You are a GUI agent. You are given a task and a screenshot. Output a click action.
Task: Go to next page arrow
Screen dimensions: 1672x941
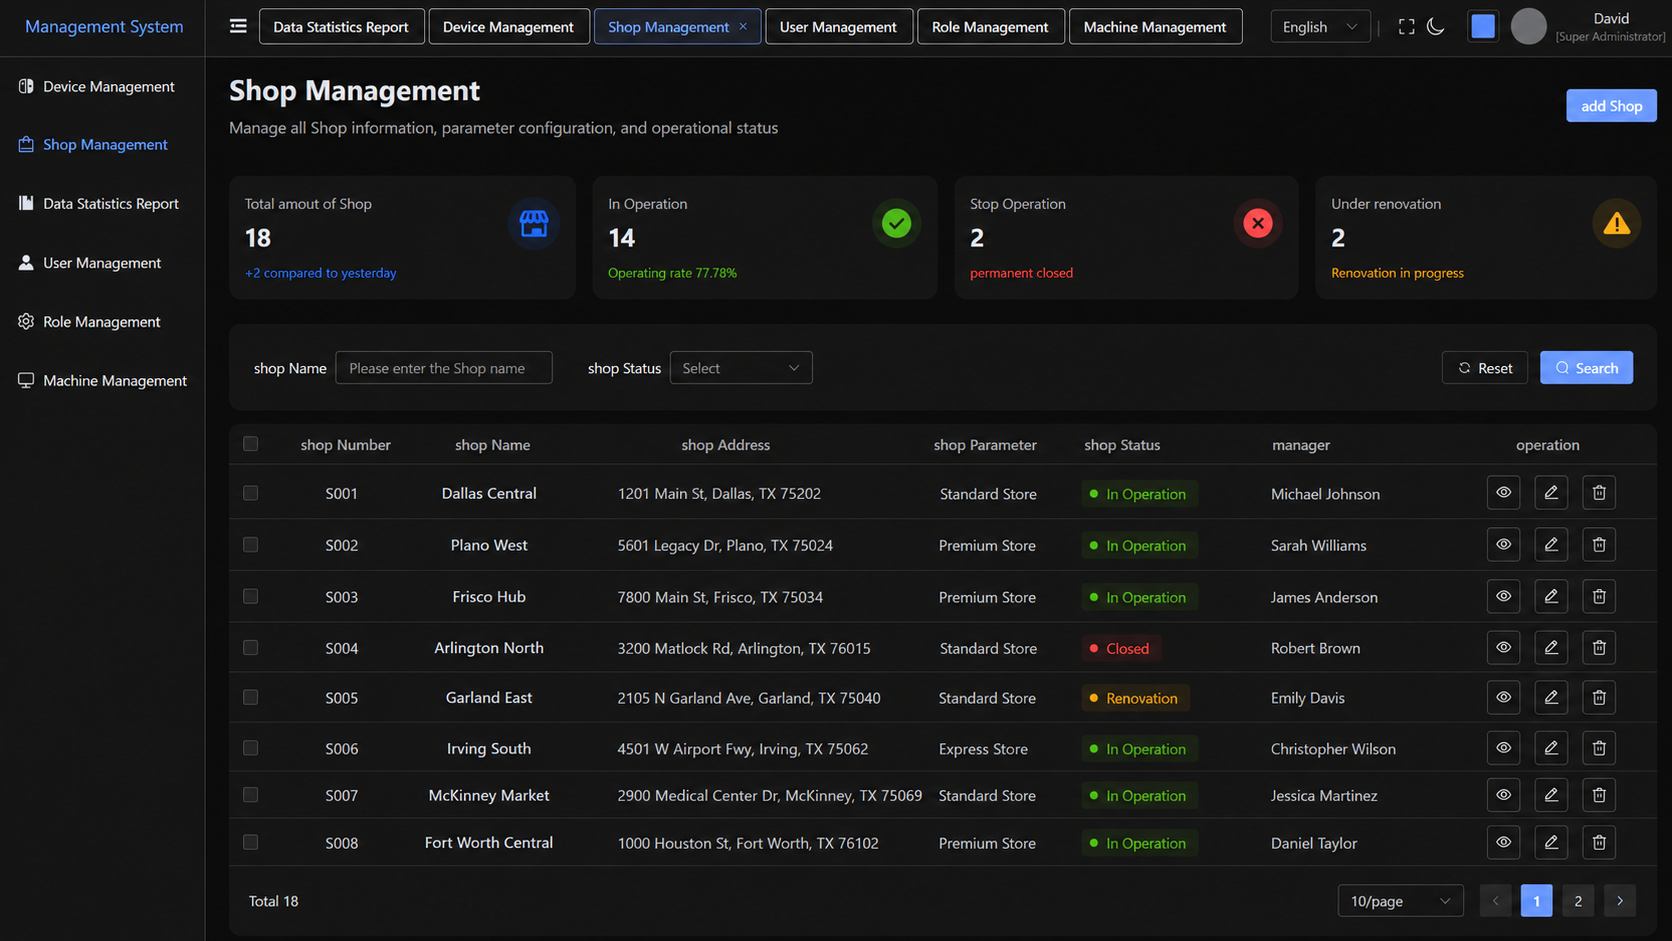1620,901
